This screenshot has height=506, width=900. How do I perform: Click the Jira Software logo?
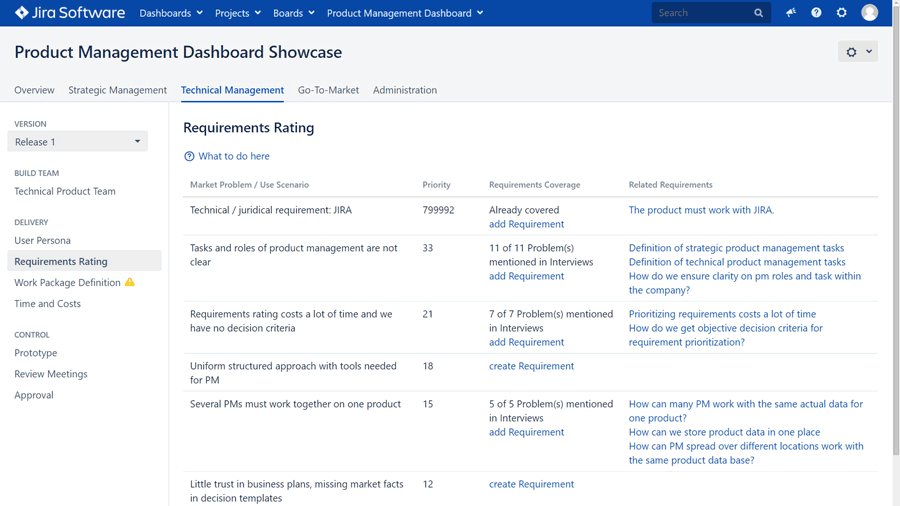(69, 13)
